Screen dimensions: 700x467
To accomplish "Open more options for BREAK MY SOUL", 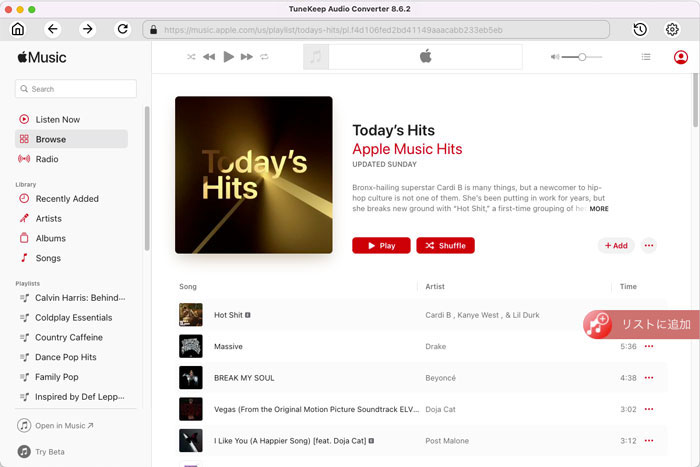I will coord(649,378).
